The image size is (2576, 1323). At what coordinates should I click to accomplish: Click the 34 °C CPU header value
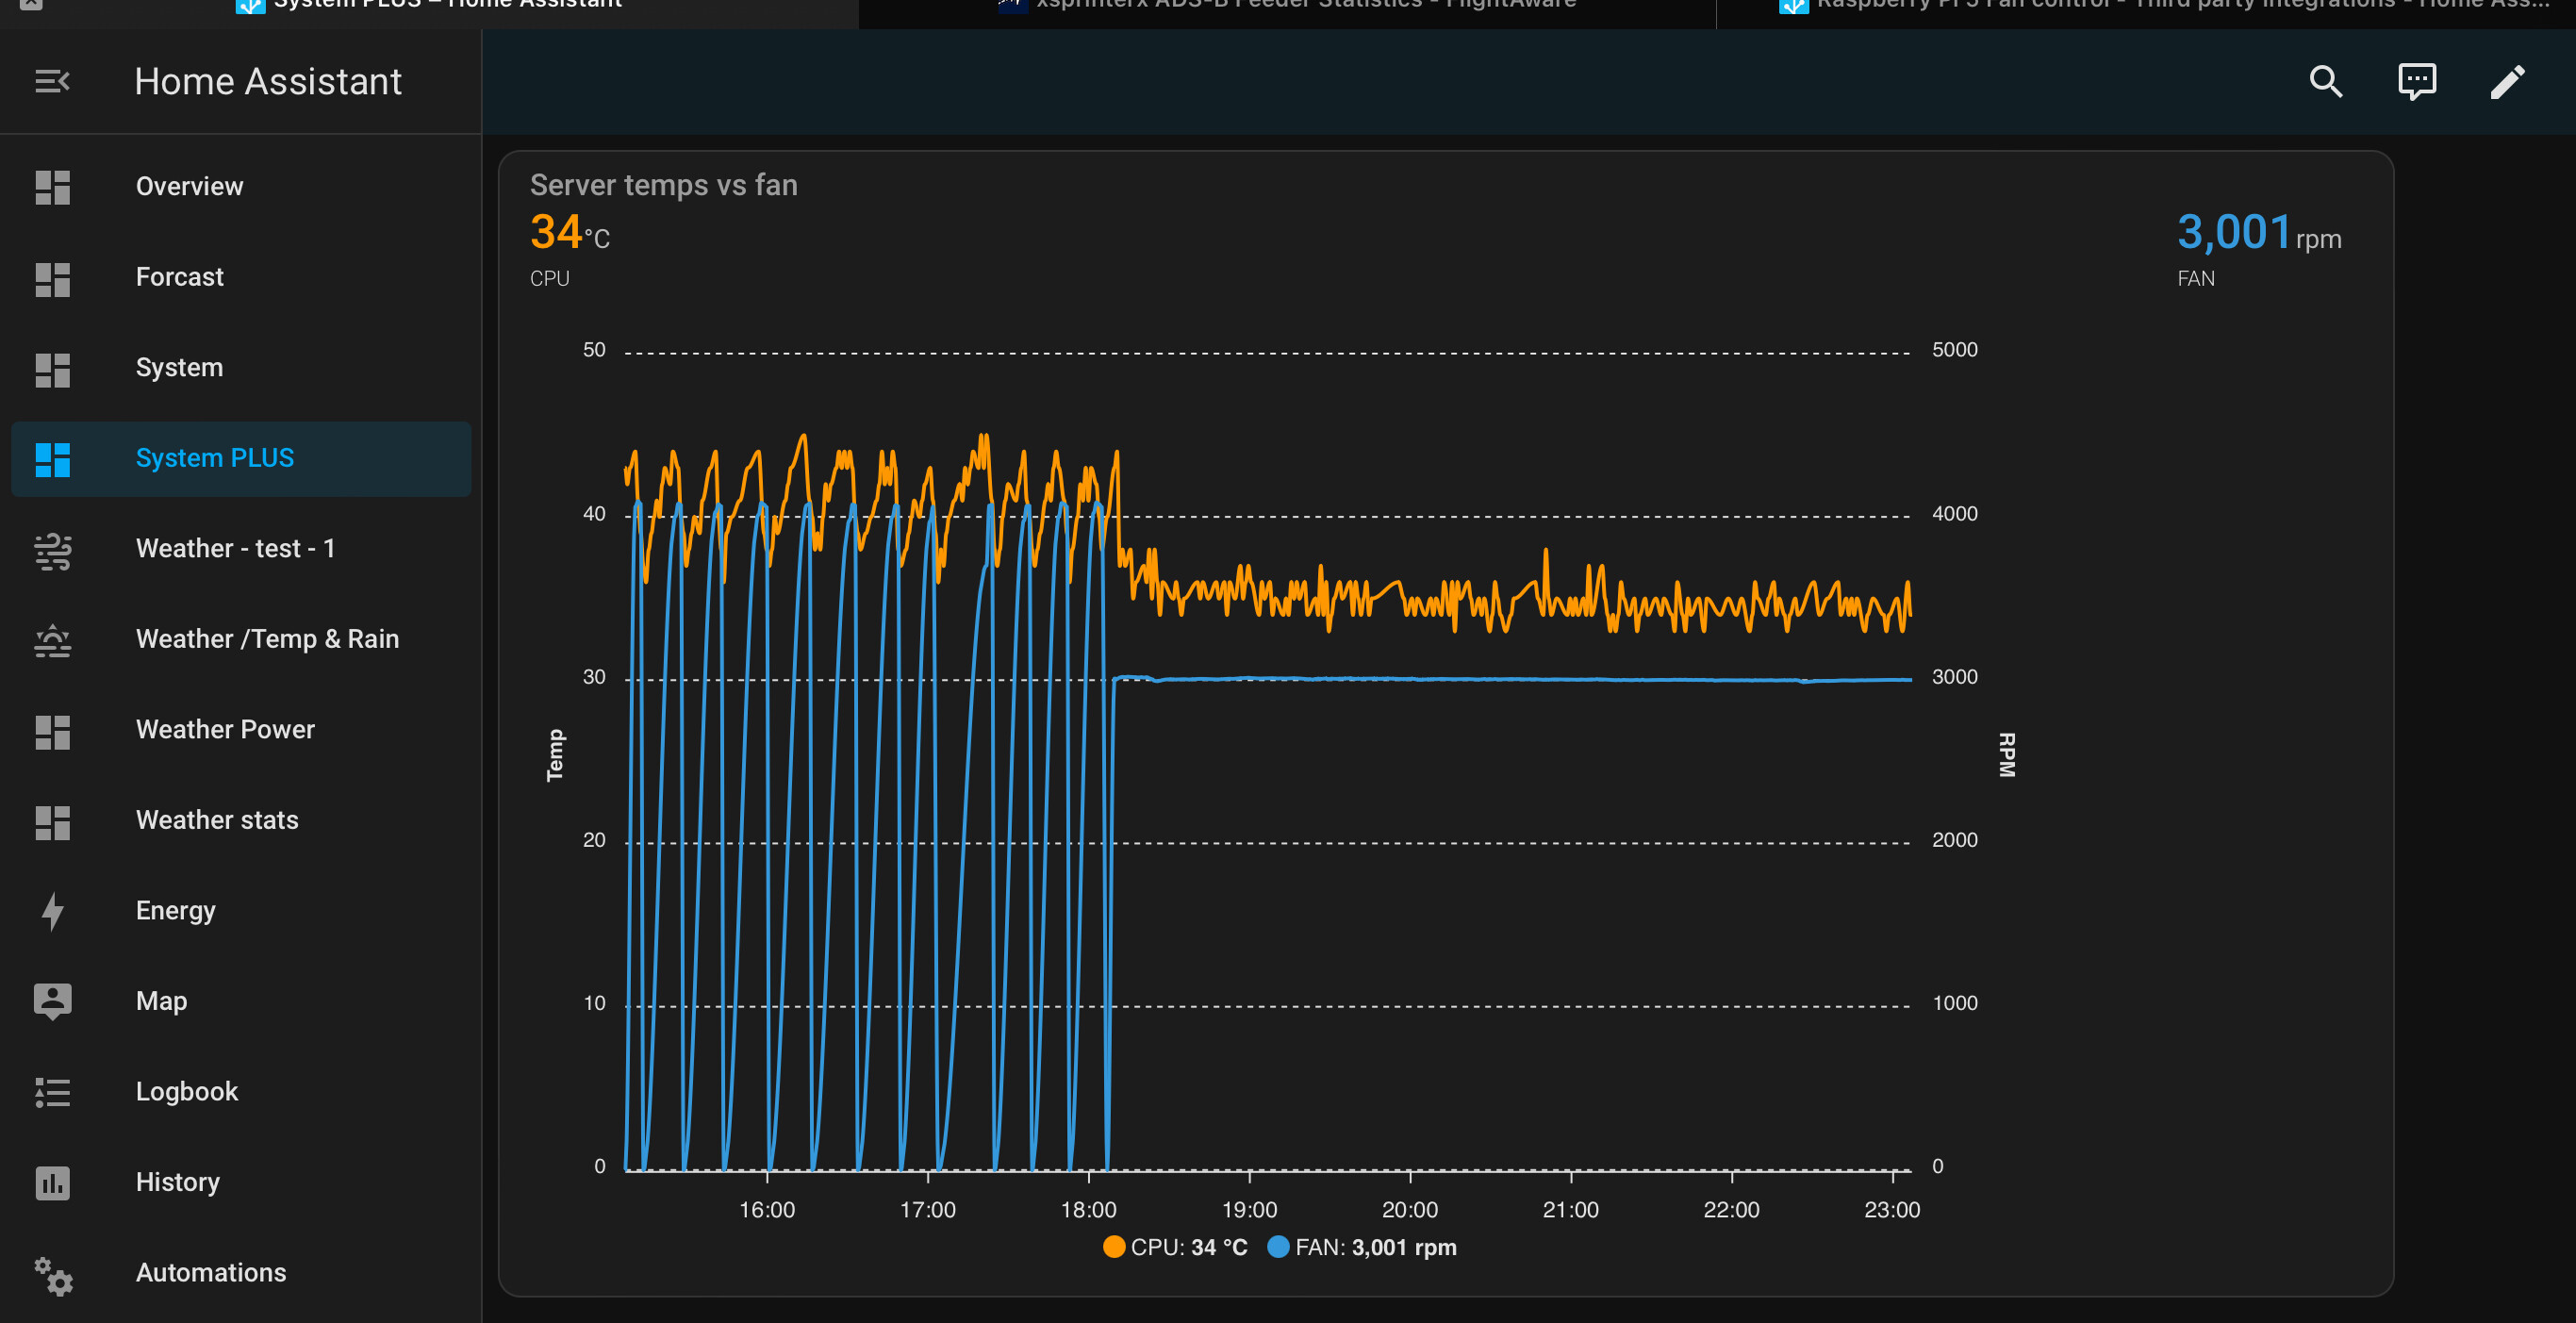coord(568,234)
